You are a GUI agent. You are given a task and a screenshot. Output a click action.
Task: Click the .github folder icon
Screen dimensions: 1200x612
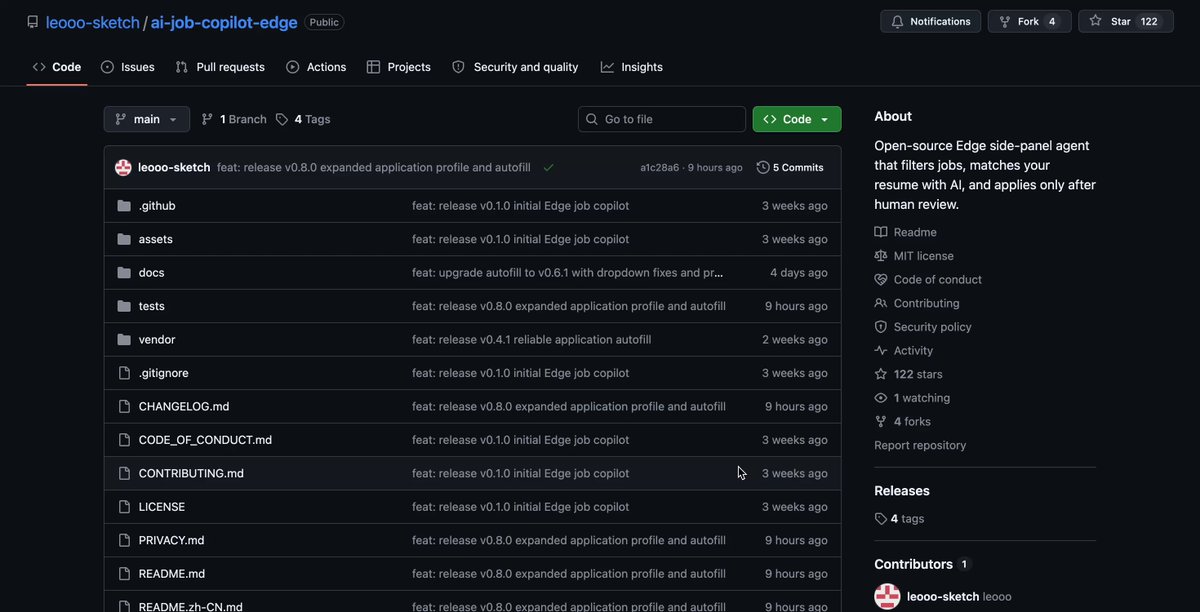(124, 206)
